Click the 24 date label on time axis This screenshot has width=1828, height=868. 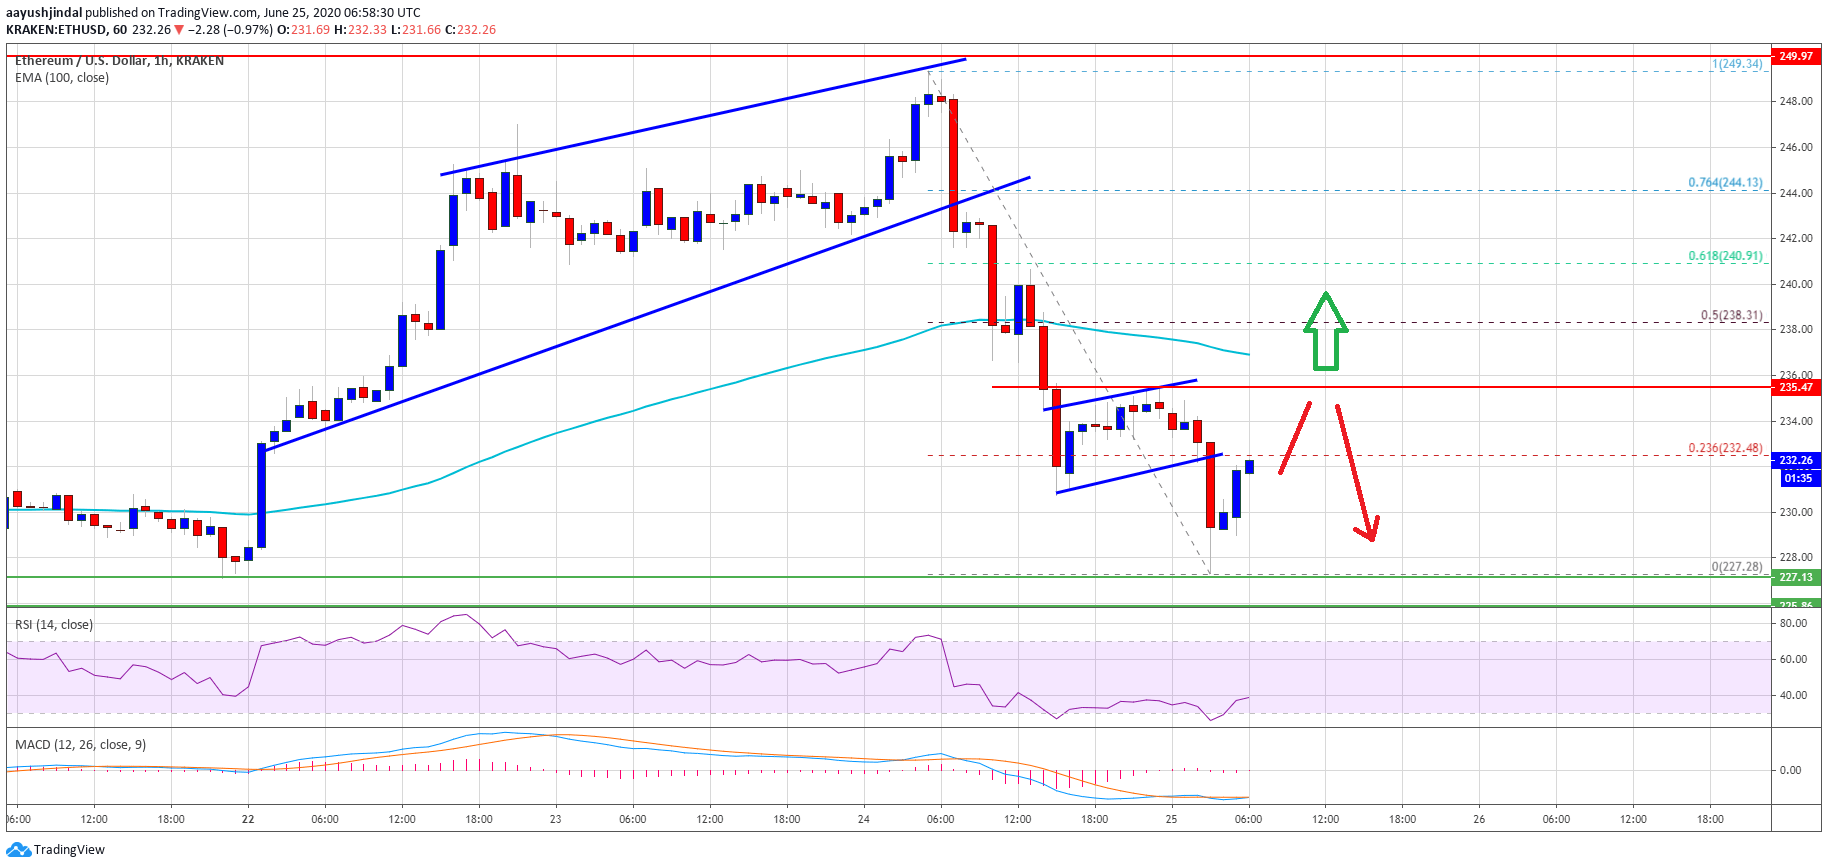coord(863,819)
